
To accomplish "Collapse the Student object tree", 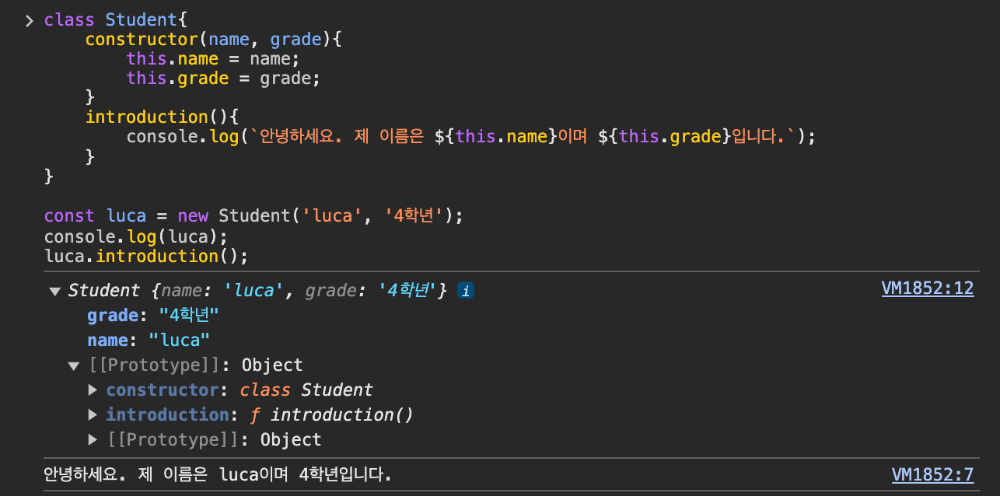I will [x=55, y=291].
